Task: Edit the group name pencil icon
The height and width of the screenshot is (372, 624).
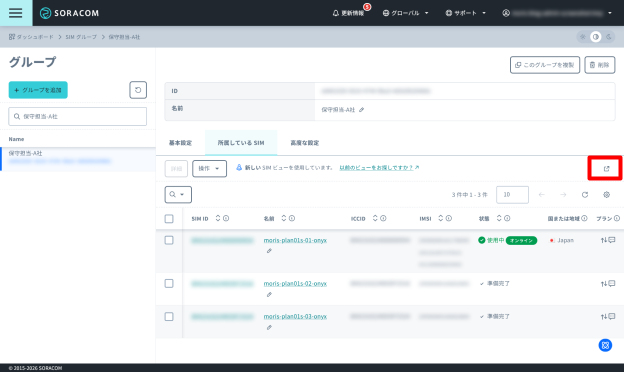Action: tap(361, 110)
